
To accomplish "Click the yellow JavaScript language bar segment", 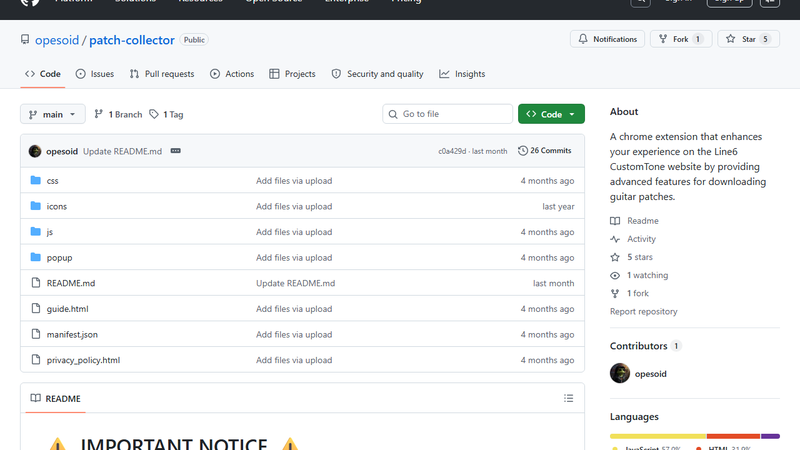I will (658, 436).
